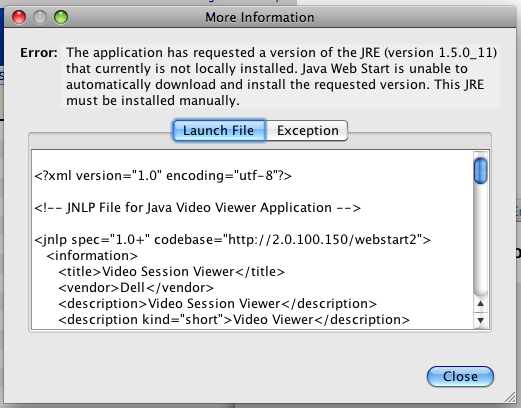
Task: Switch to the Exception tab
Action: coord(307,131)
